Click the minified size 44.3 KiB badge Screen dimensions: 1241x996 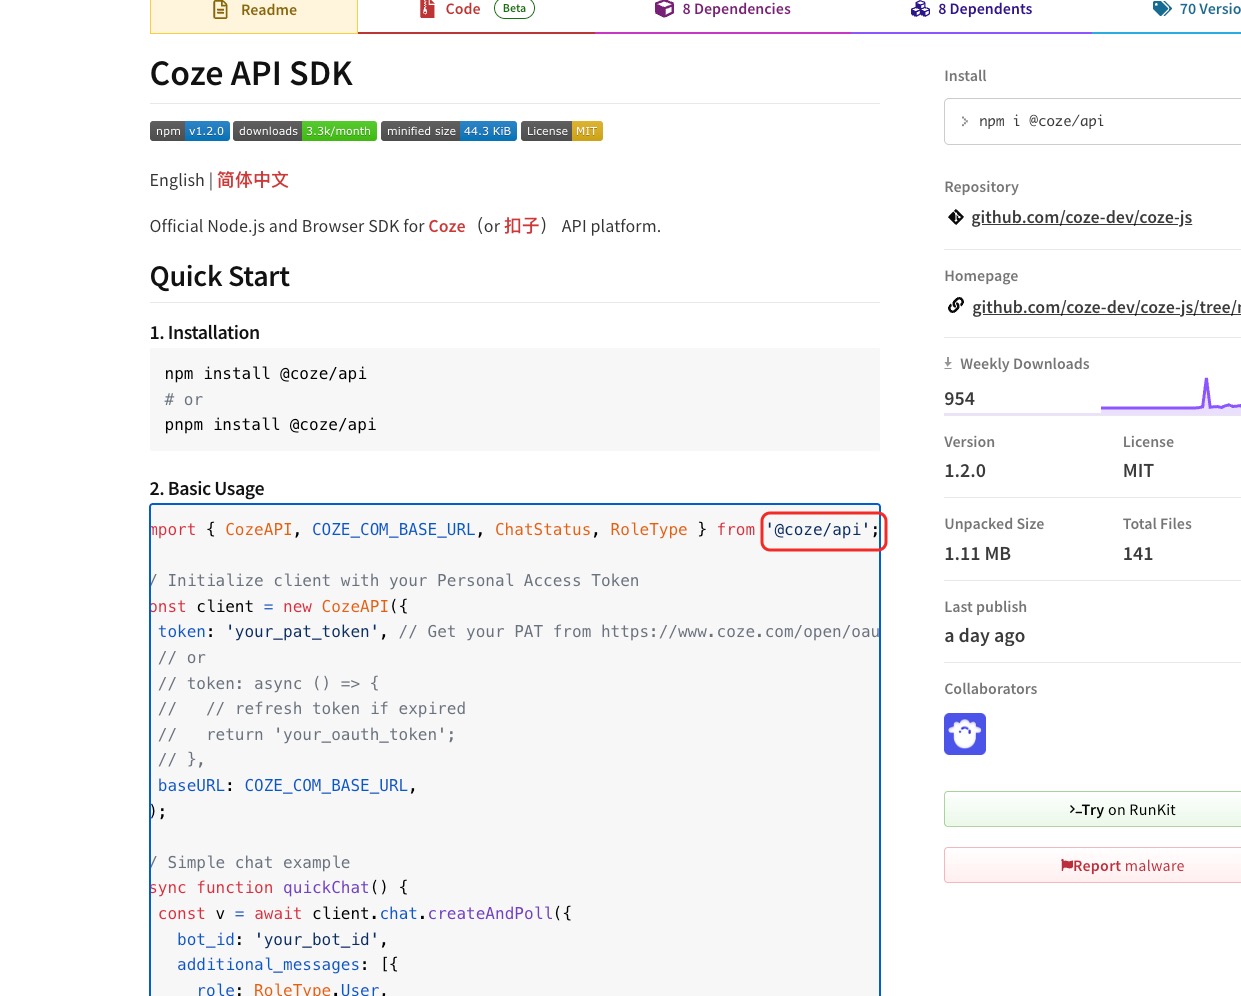pos(449,131)
